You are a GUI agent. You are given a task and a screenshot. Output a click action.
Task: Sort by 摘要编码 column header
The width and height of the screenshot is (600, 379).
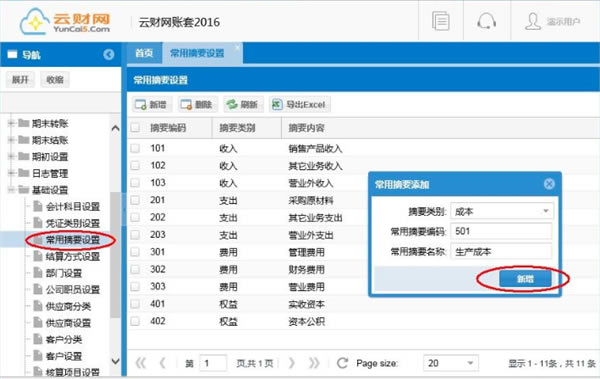pyautogui.click(x=168, y=127)
